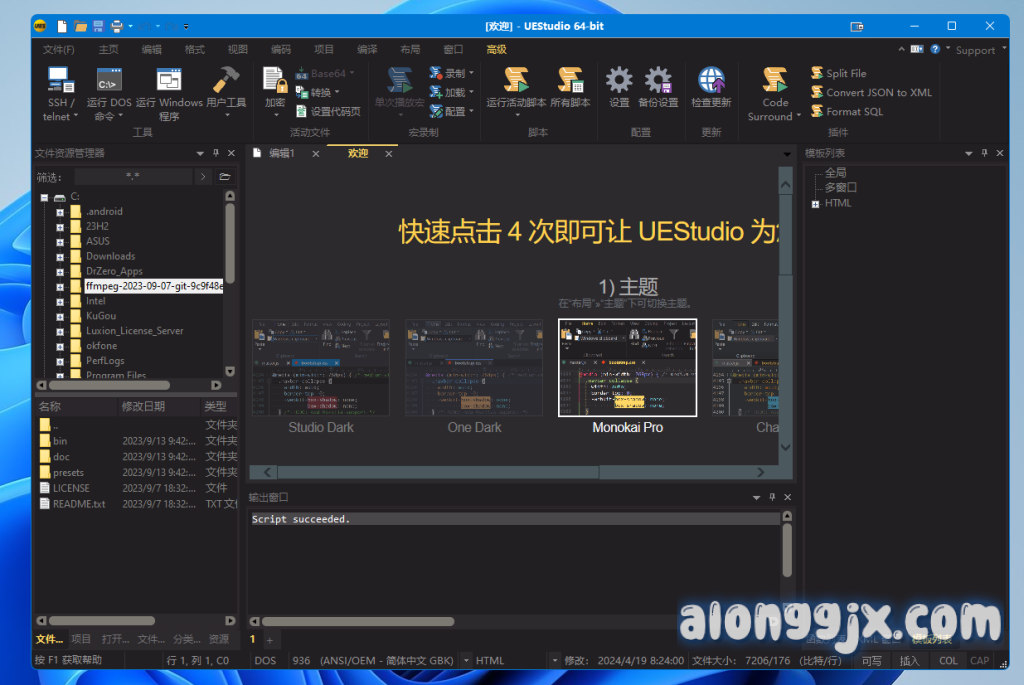The image size is (1024, 685).
Task: Expand the HTML node in template list
Action: [x=816, y=204]
